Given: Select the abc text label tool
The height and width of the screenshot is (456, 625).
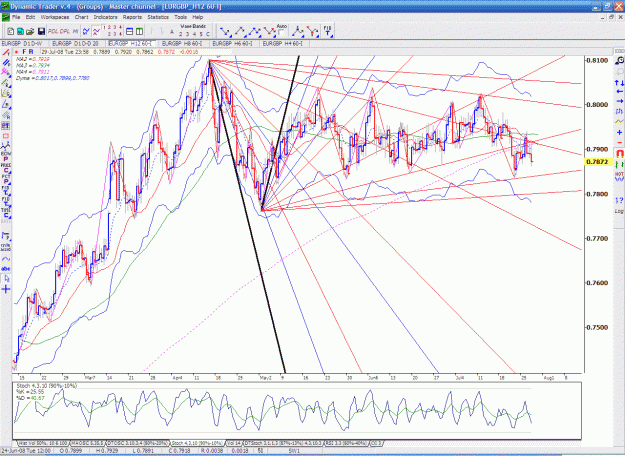Looking at the screenshot, I should pyautogui.click(x=6, y=269).
